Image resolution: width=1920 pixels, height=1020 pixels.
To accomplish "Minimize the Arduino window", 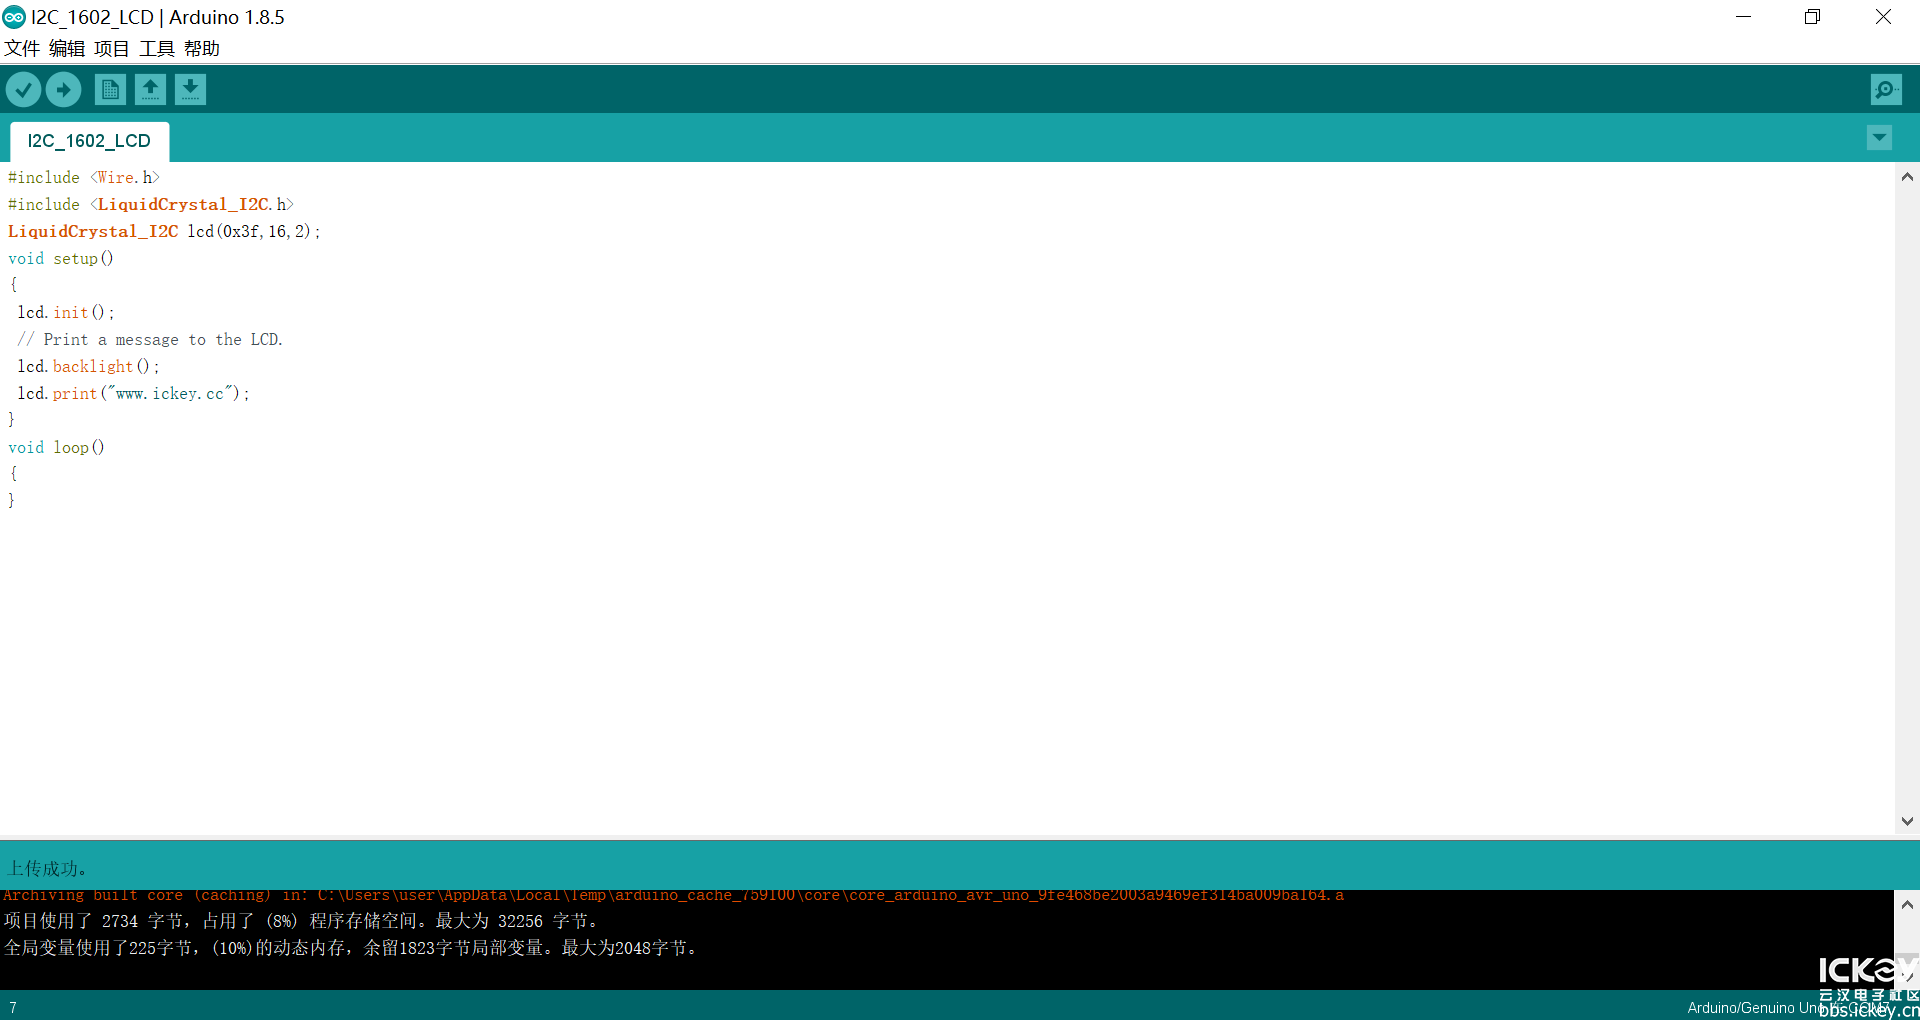I will pos(1743,17).
